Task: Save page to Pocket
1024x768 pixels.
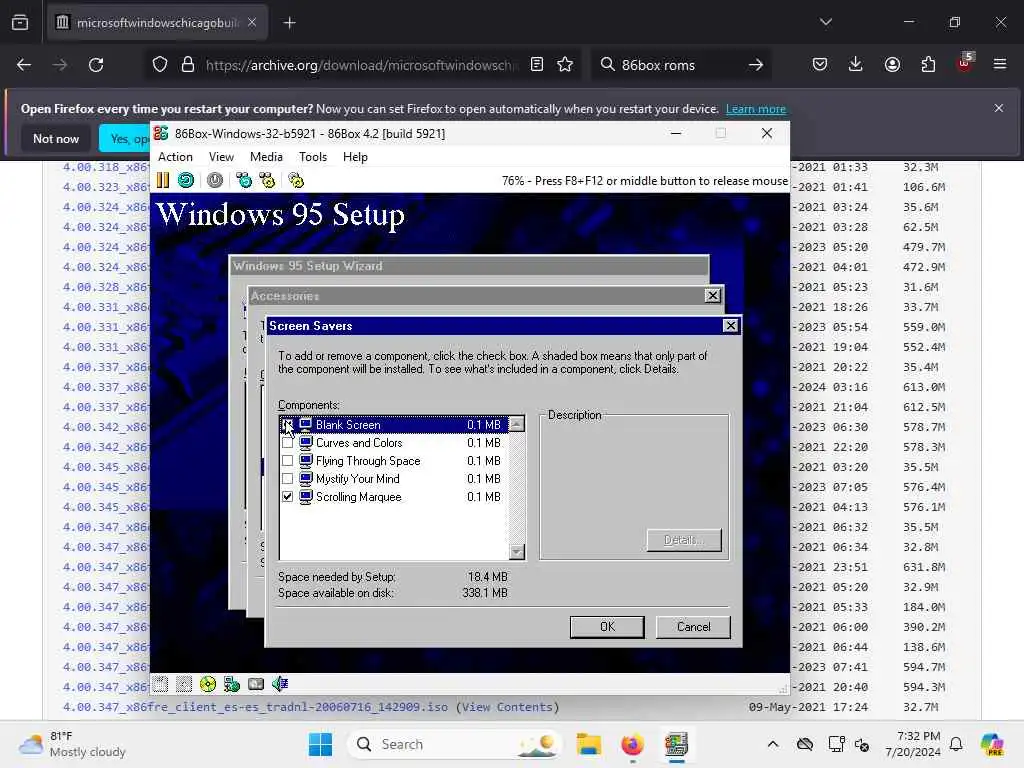Action: tap(820, 65)
